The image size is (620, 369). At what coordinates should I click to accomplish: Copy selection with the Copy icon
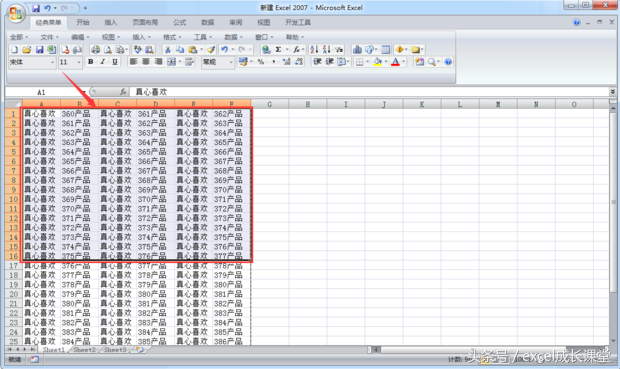(180, 49)
